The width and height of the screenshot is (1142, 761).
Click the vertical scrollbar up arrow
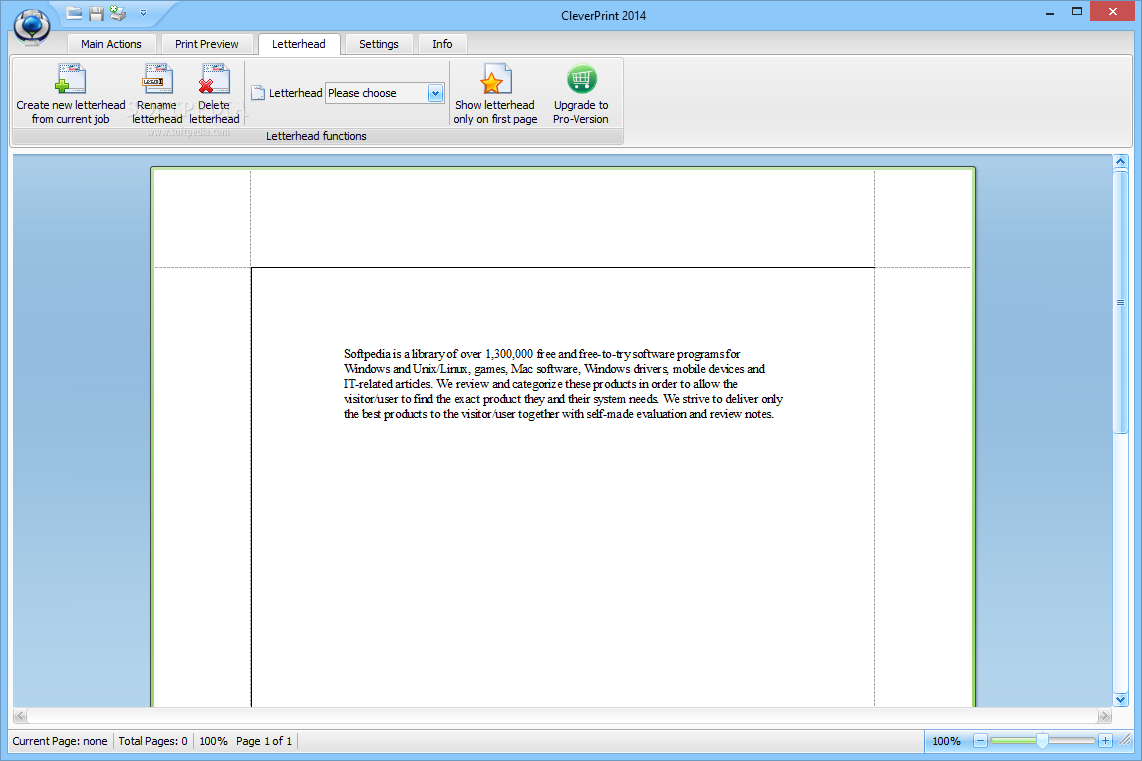(x=1120, y=161)
